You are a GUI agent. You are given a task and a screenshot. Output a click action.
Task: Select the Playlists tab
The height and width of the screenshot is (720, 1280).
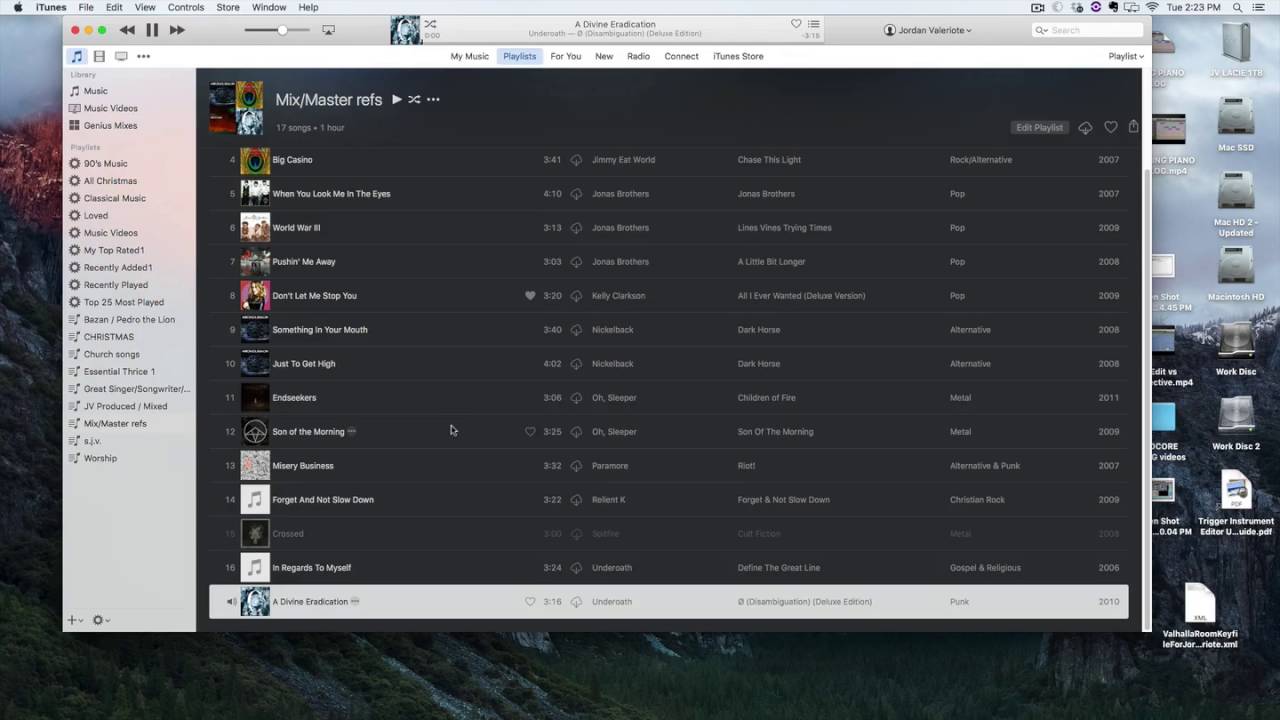click(x=520, y=56)
